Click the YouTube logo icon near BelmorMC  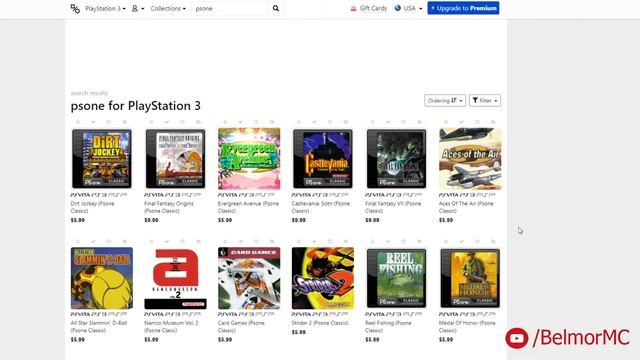pyautogui.click(x=517, y=338)
